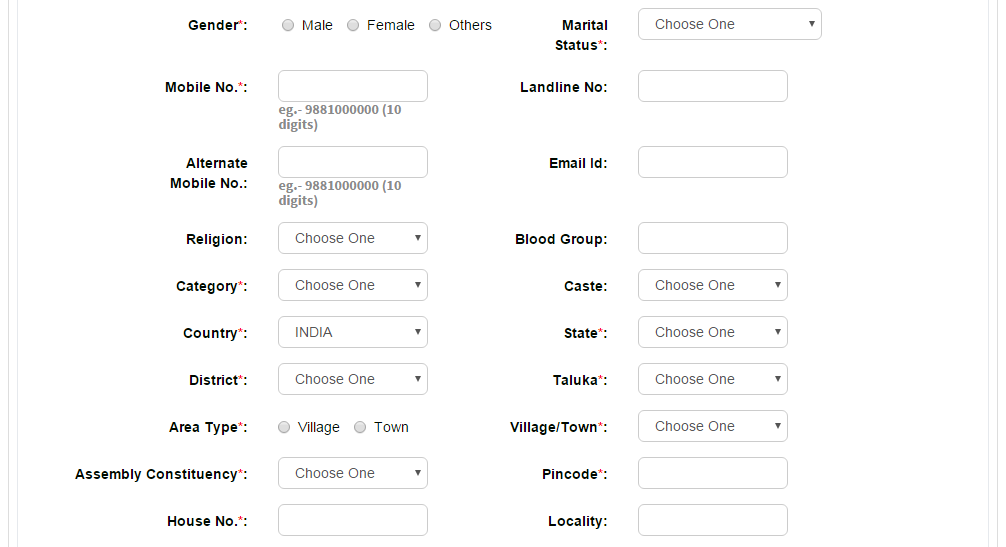Focus the House No. input box
The image size is (1006, 547).
353,520
